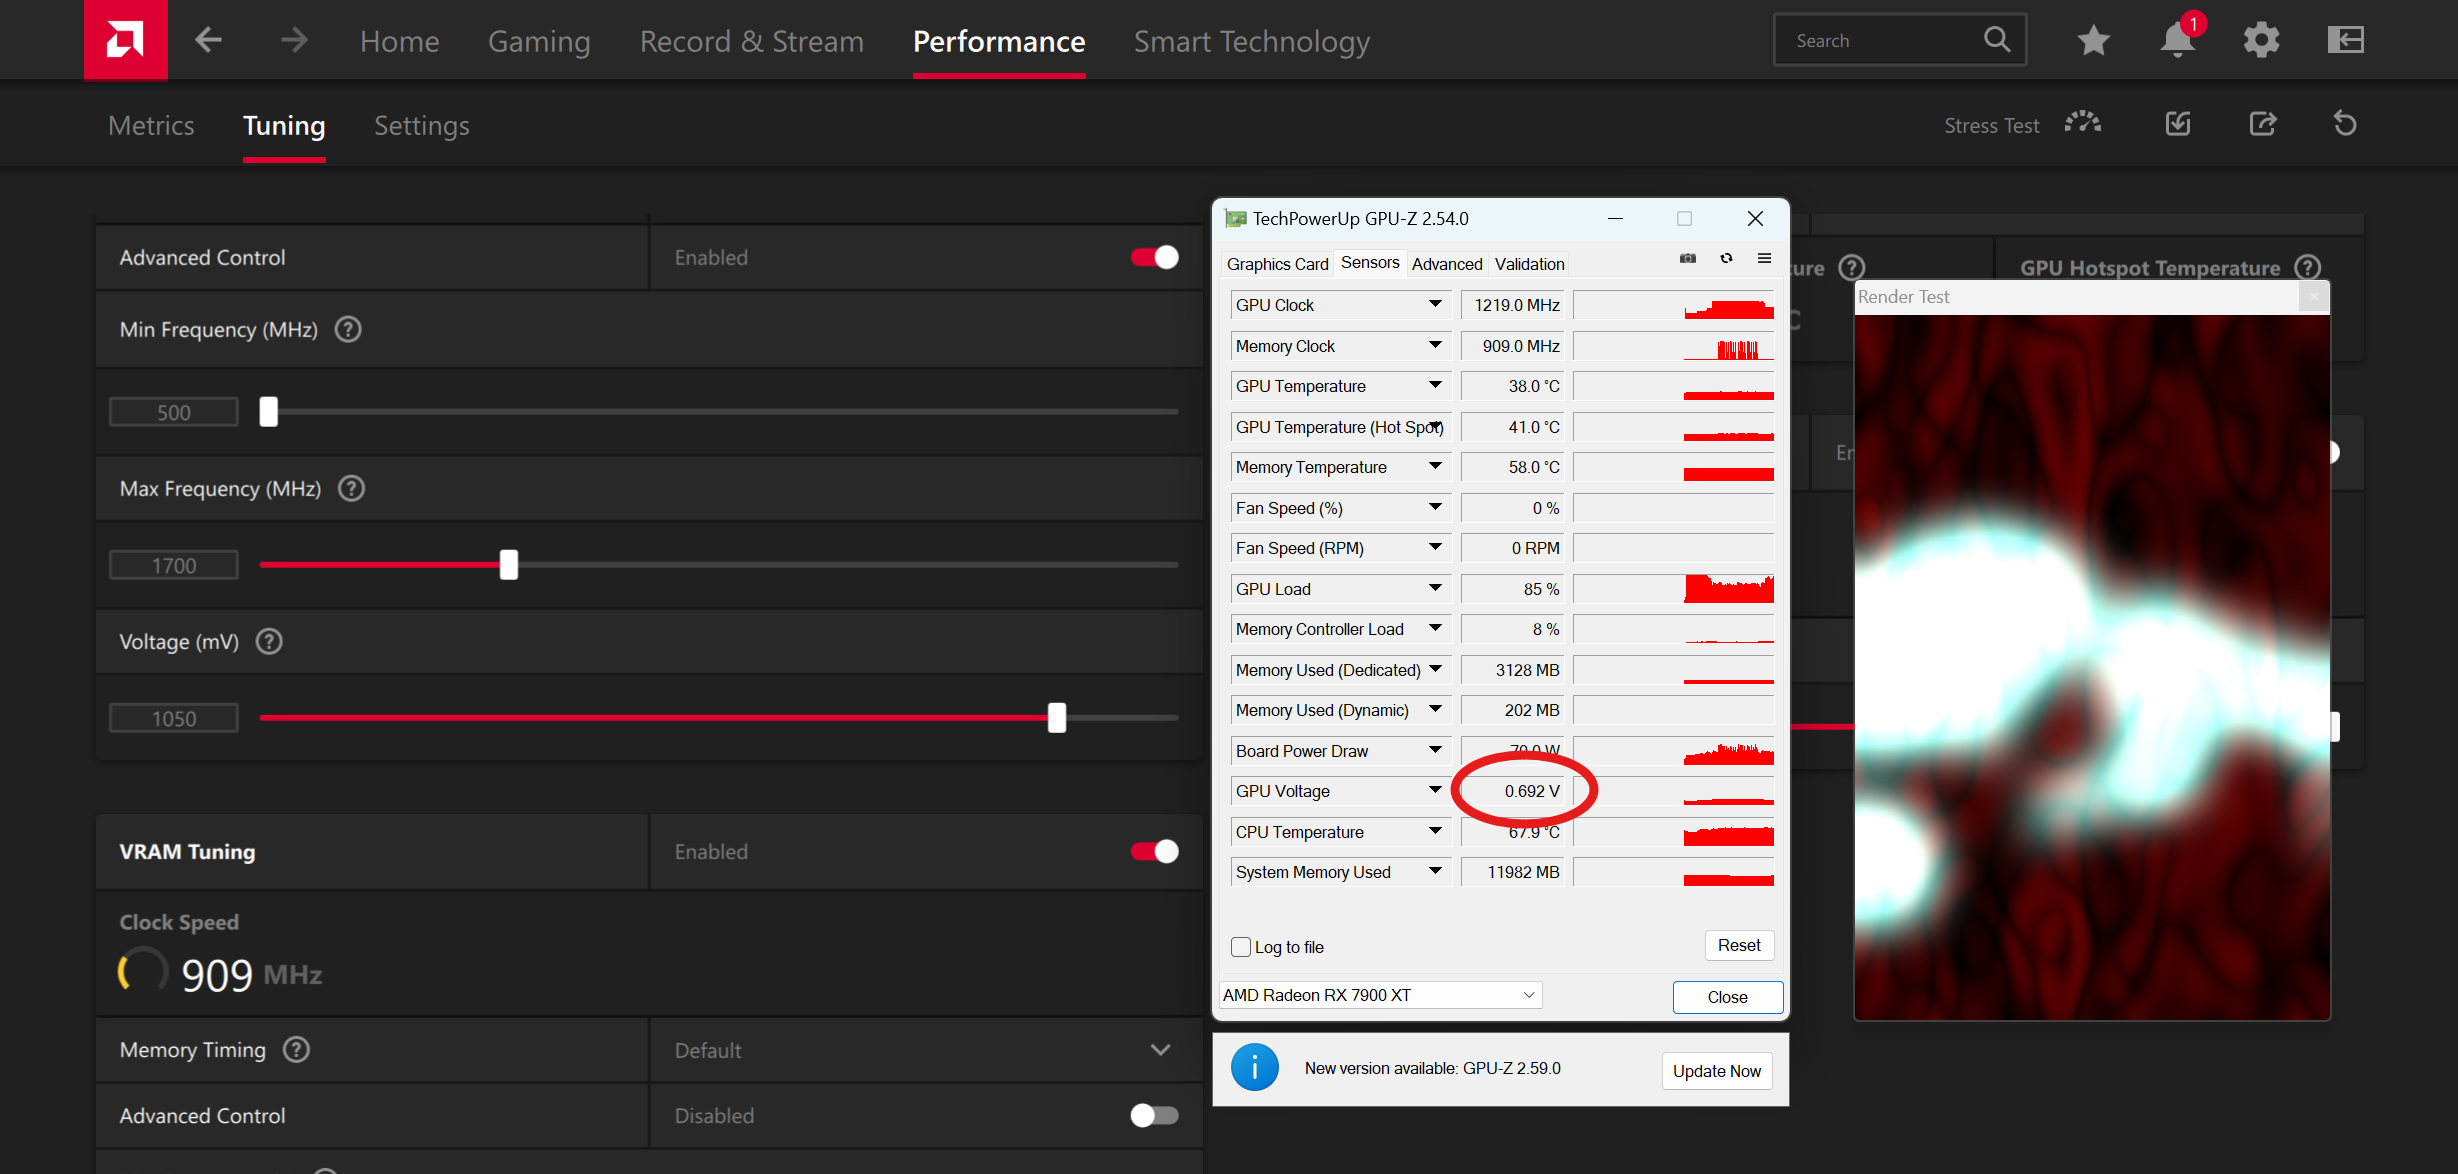This screenshot has height=1174, width=2458.
Task: Click the GPU-Z update info icon
Action: pyautogui.click(x=1254, y=1067)
